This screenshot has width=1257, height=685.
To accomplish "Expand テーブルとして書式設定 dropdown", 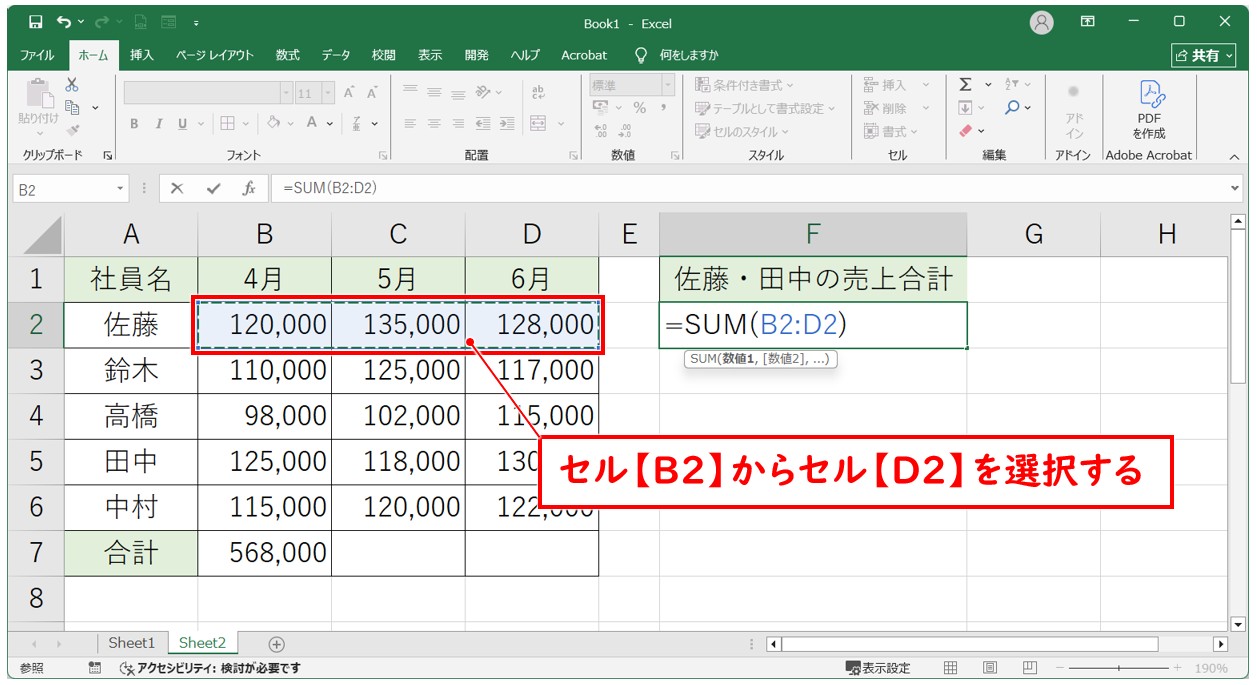I will point(765,108).
